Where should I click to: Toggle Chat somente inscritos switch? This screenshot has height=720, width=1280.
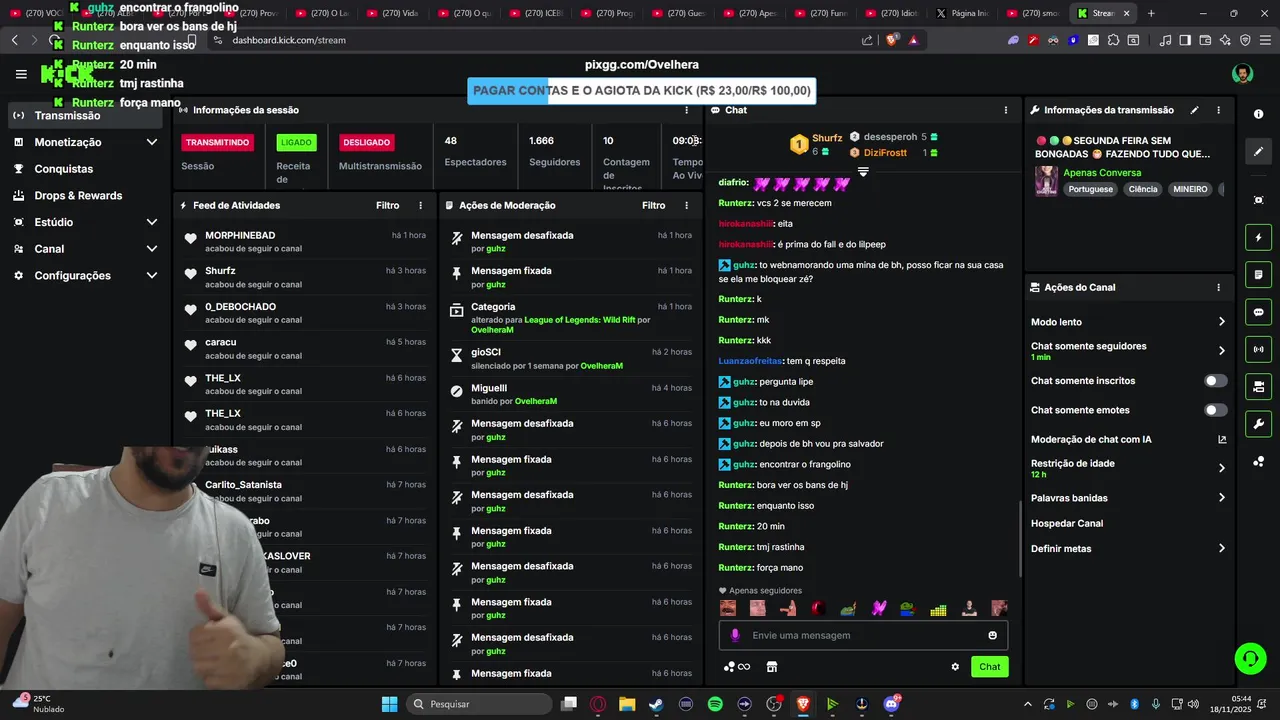[1216, 381]
